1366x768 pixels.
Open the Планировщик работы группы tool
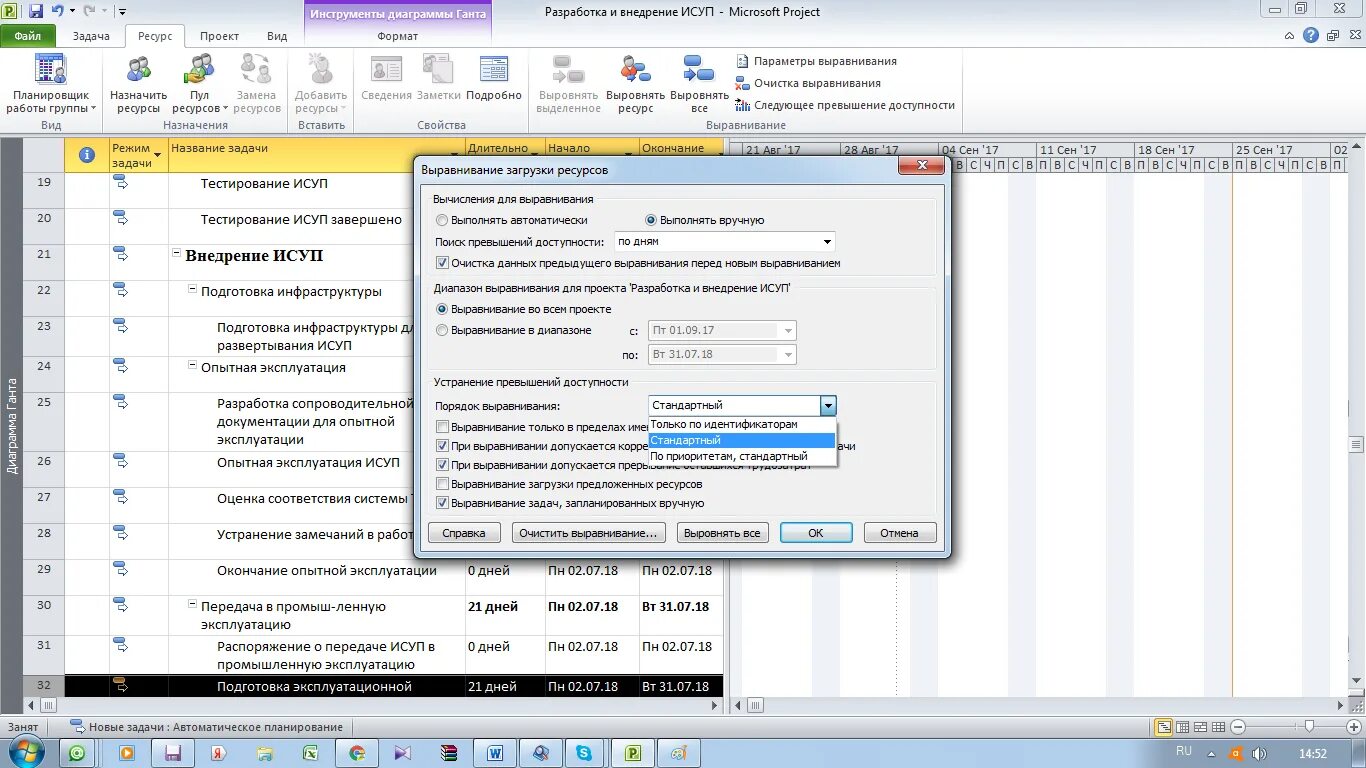50,84
